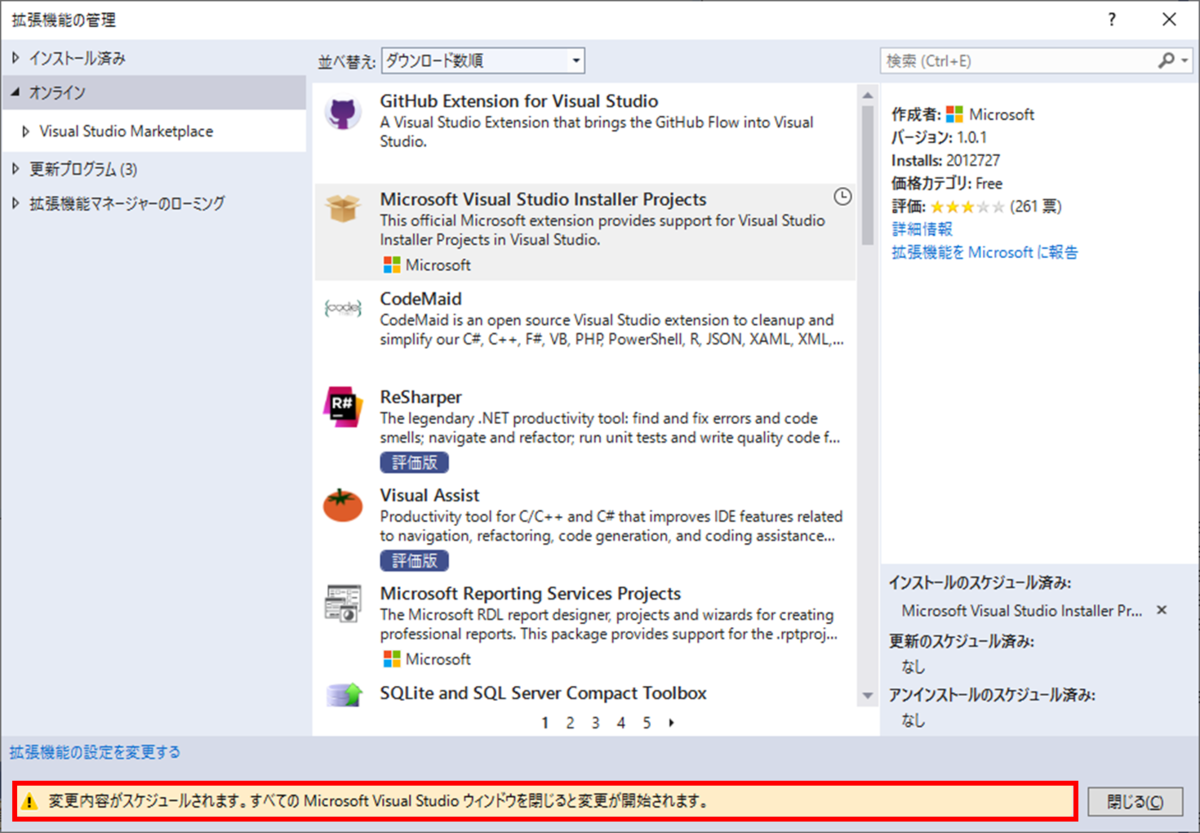Click the SQLite Toolbox database icon

point(343,693)
